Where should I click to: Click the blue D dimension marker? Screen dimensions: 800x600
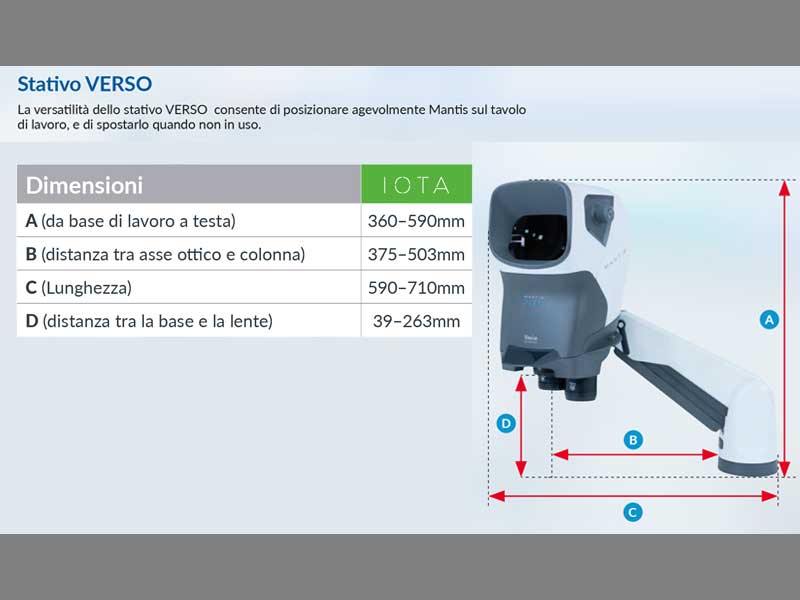[x=506, y=423]
